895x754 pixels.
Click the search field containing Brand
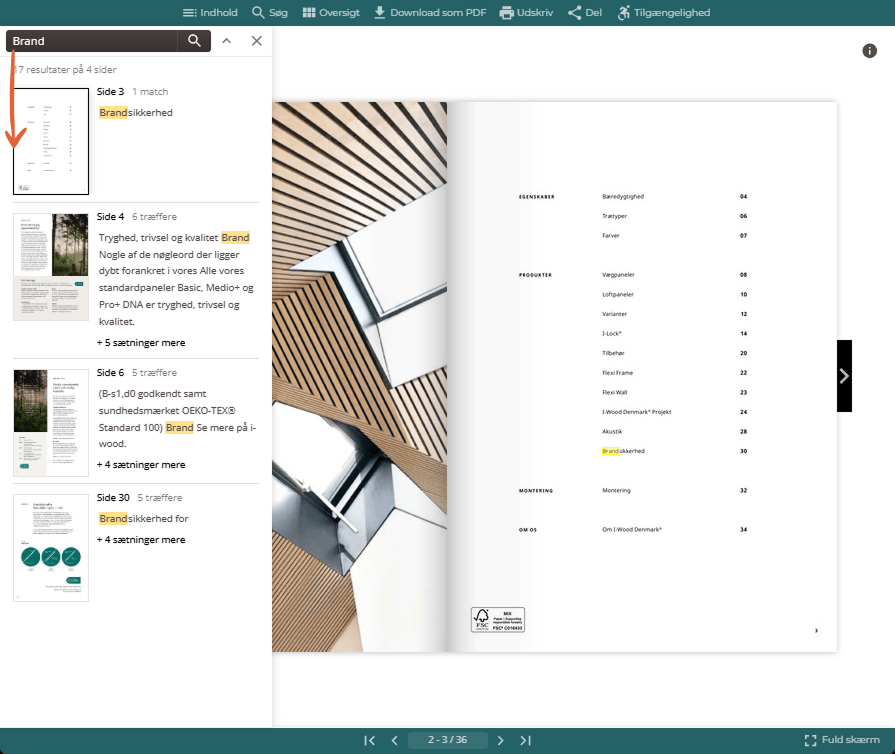[92, 41]
